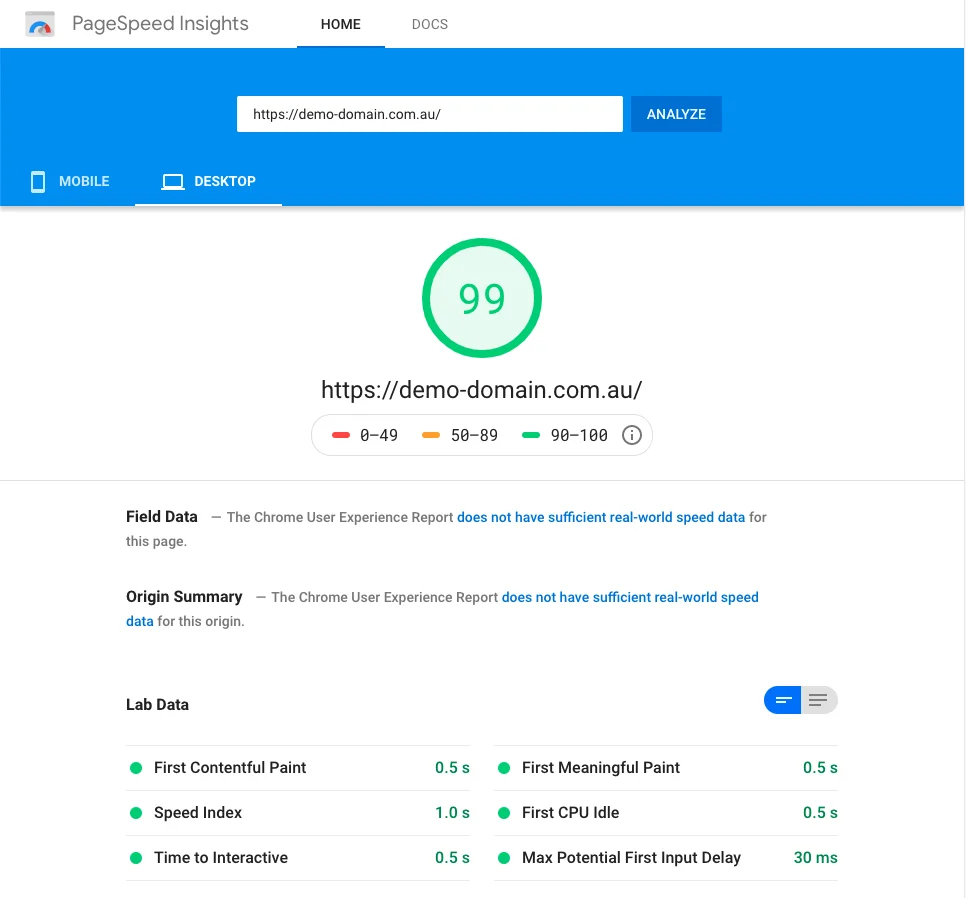Screen dimensions: 966x898
Task: Click the 99 performance score gauge
Action: pyautogui.click(x=482, y=298)
